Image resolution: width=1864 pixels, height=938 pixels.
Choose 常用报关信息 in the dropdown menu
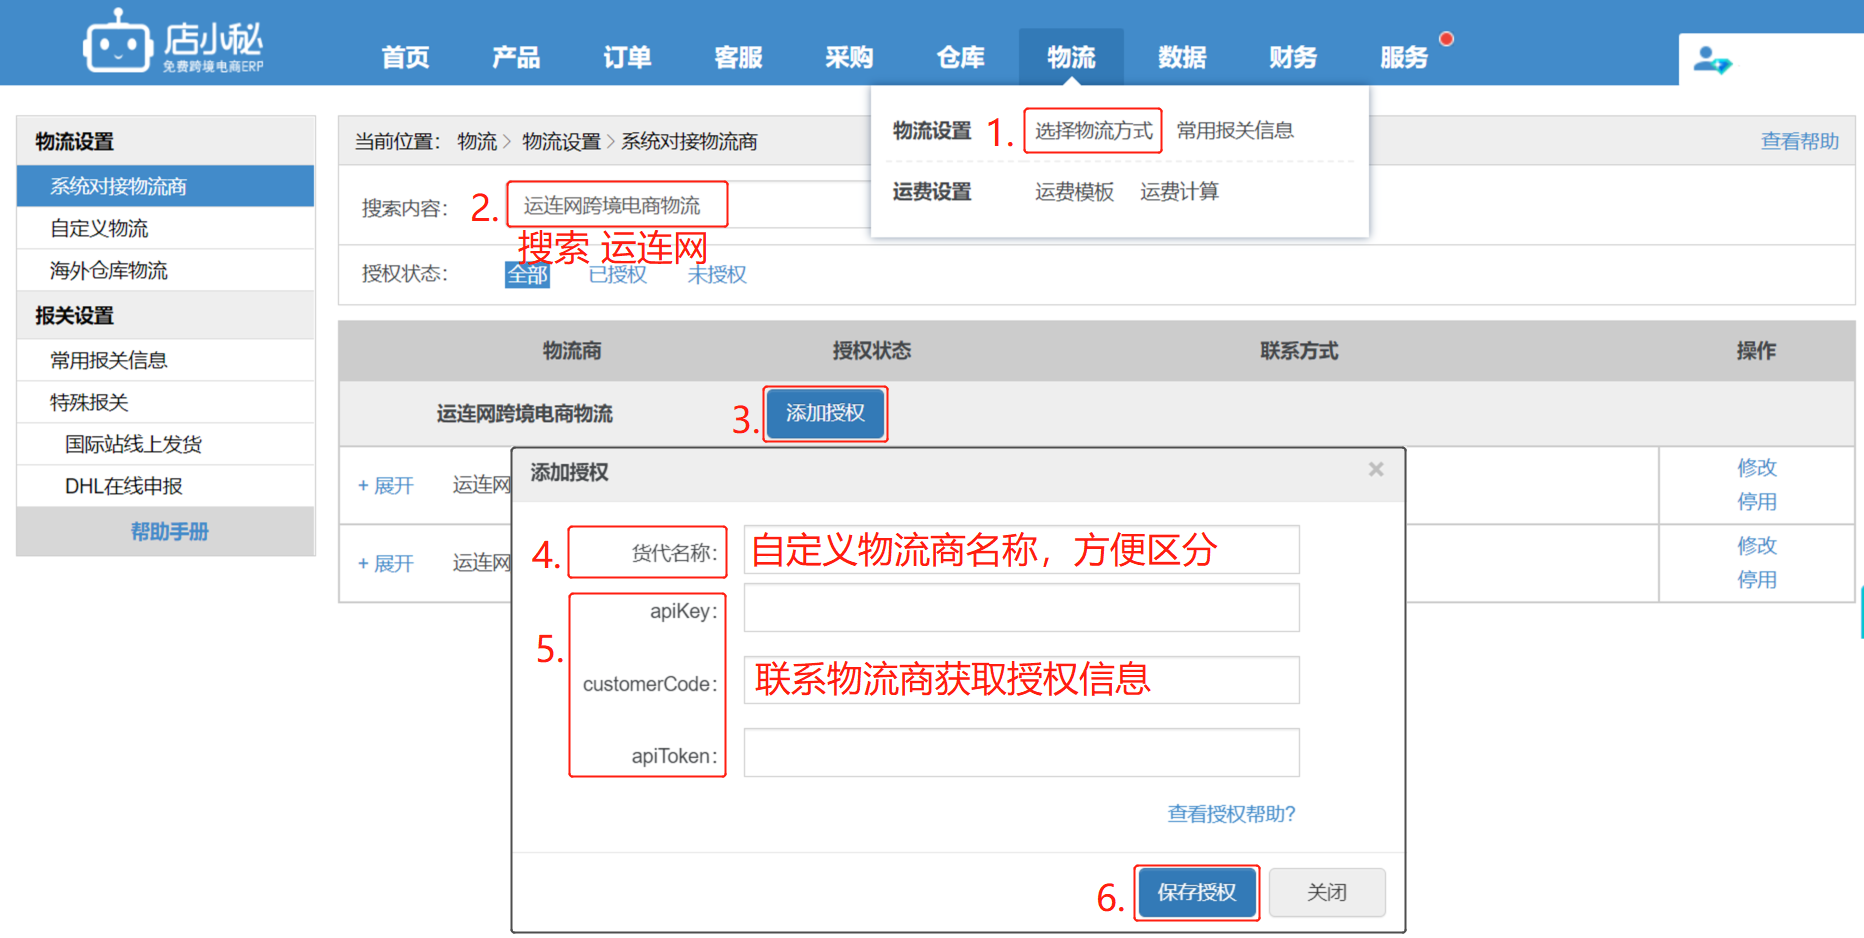tap(1235, 131)
